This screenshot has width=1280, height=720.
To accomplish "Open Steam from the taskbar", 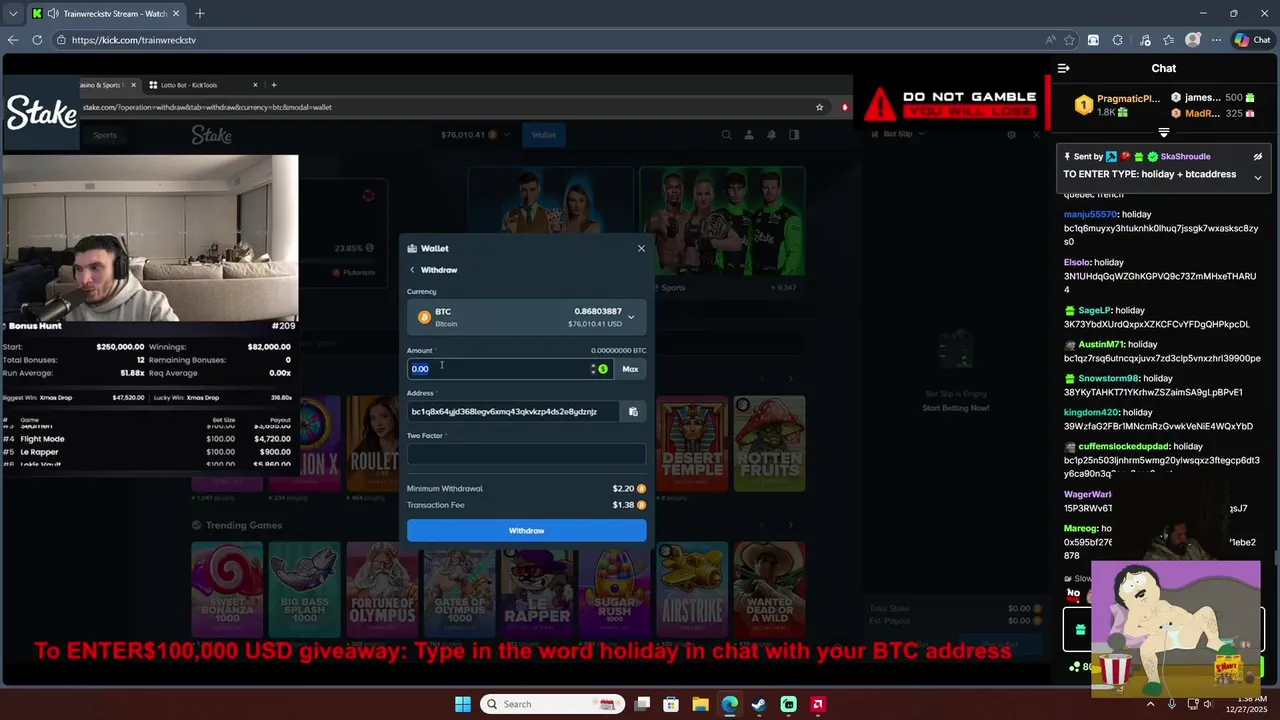I will (759, 704).
